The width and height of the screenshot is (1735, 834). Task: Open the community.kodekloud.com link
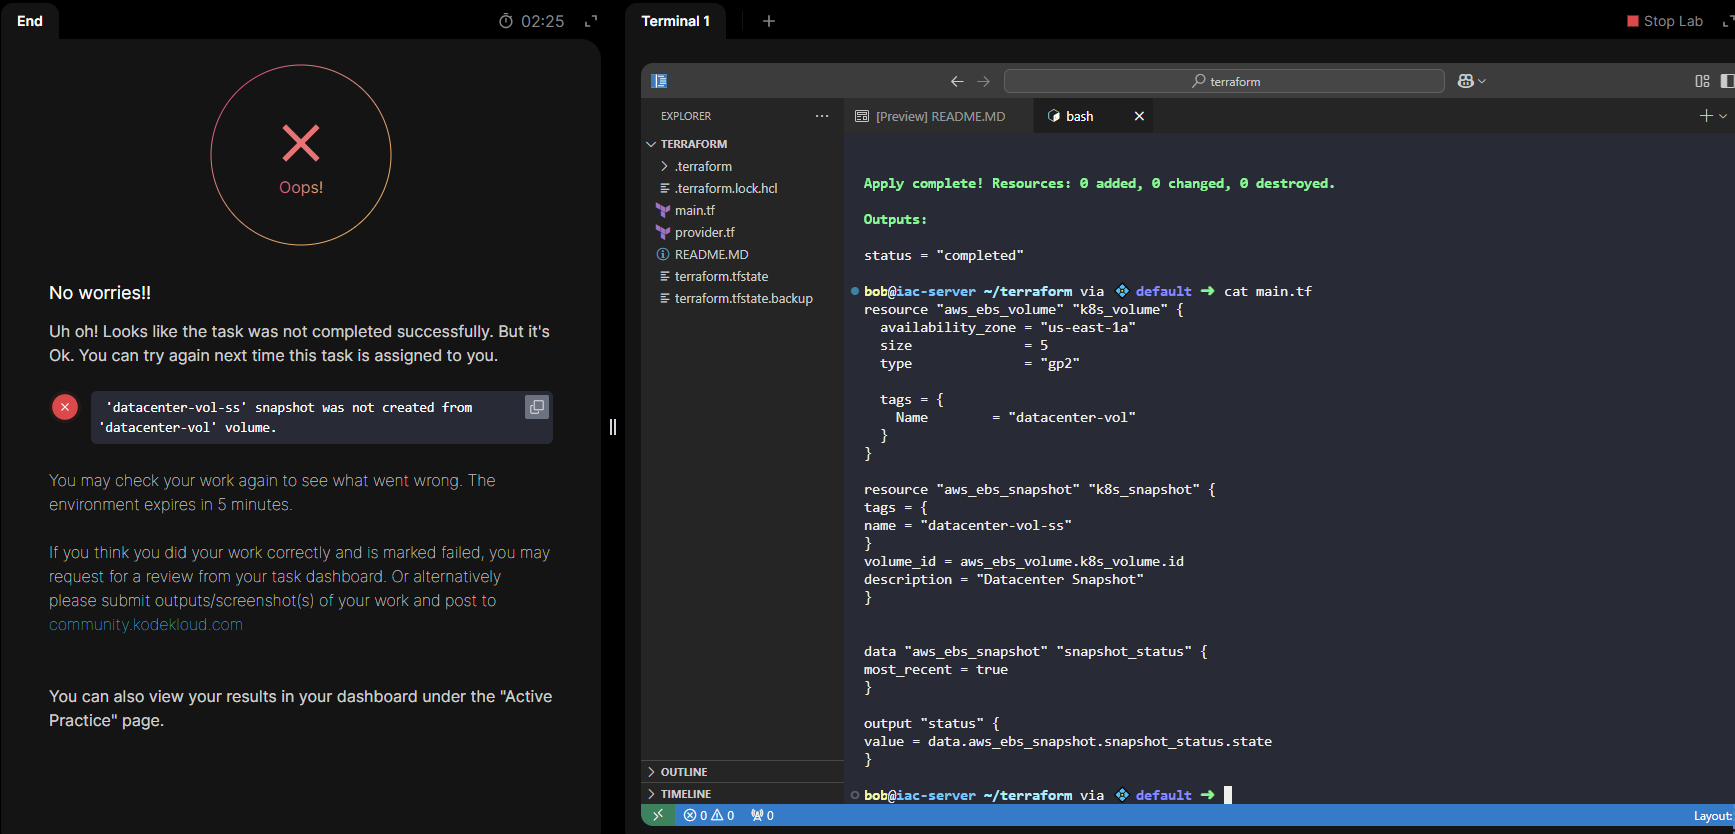coord(146,624)
